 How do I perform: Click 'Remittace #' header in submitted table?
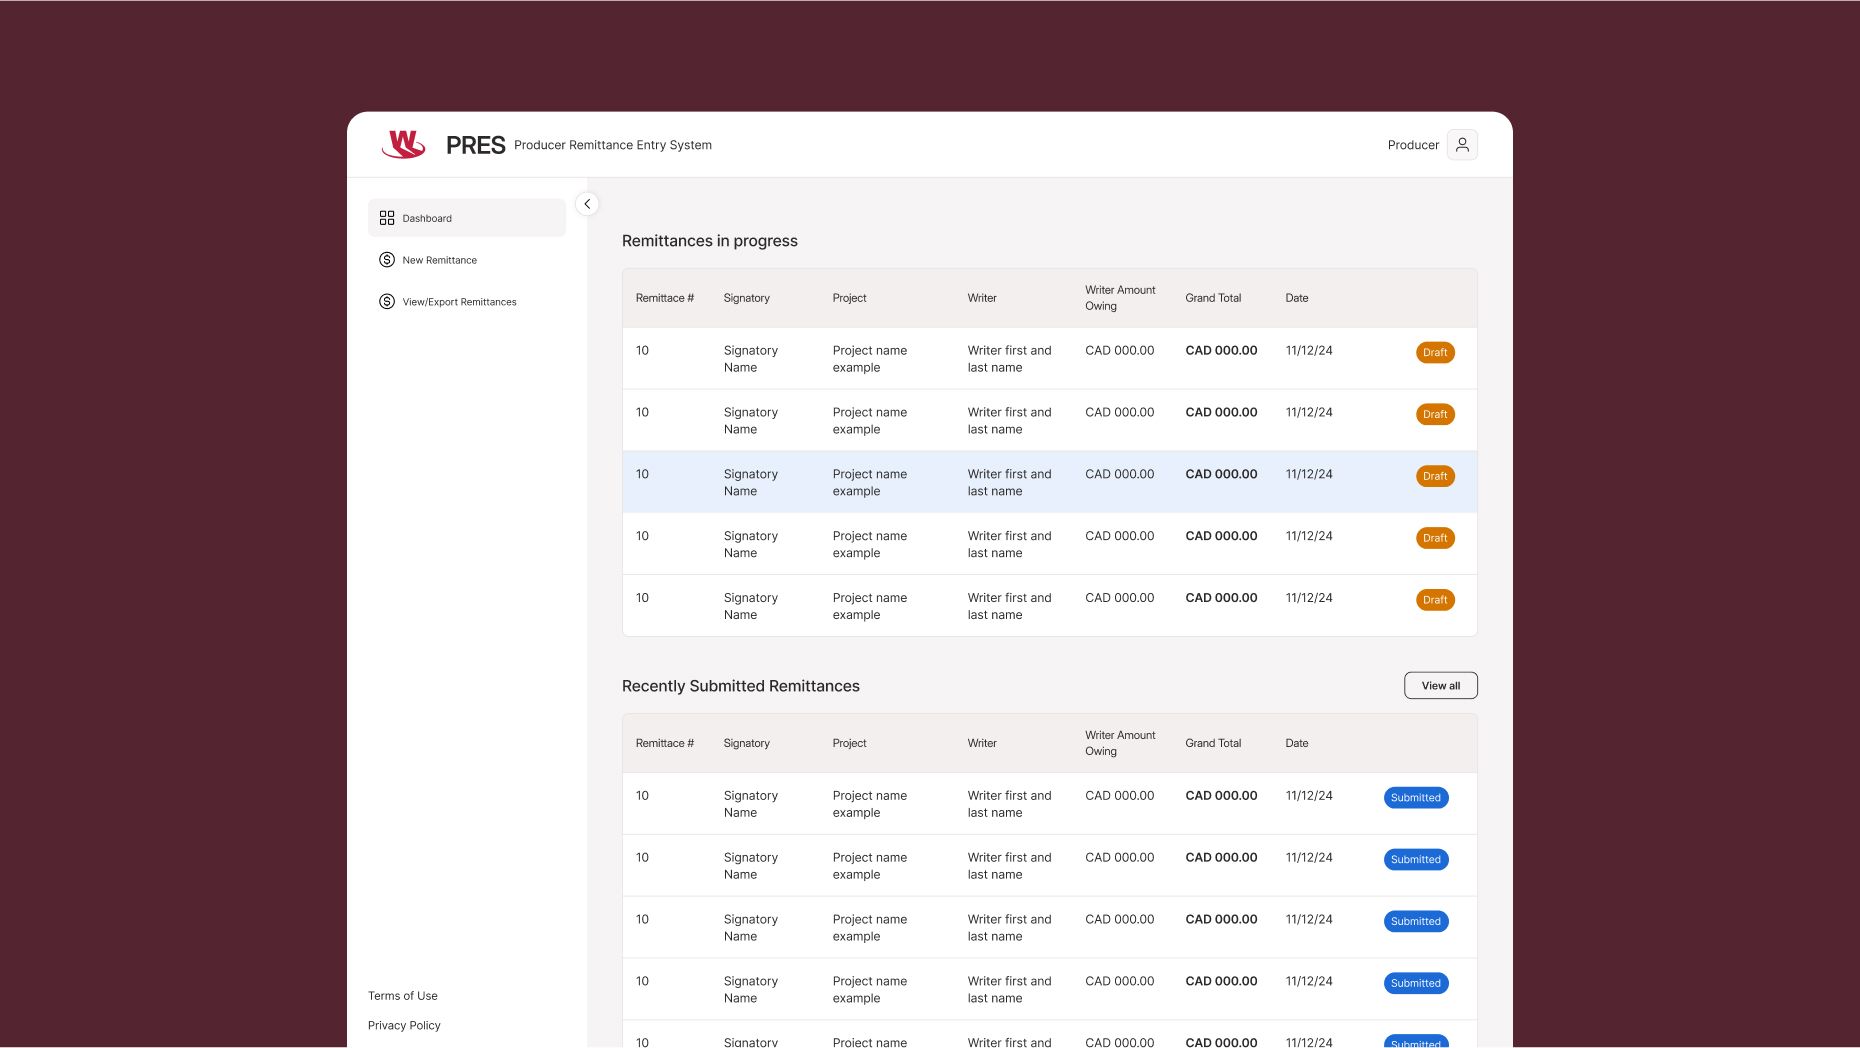[x=665, y=743]
